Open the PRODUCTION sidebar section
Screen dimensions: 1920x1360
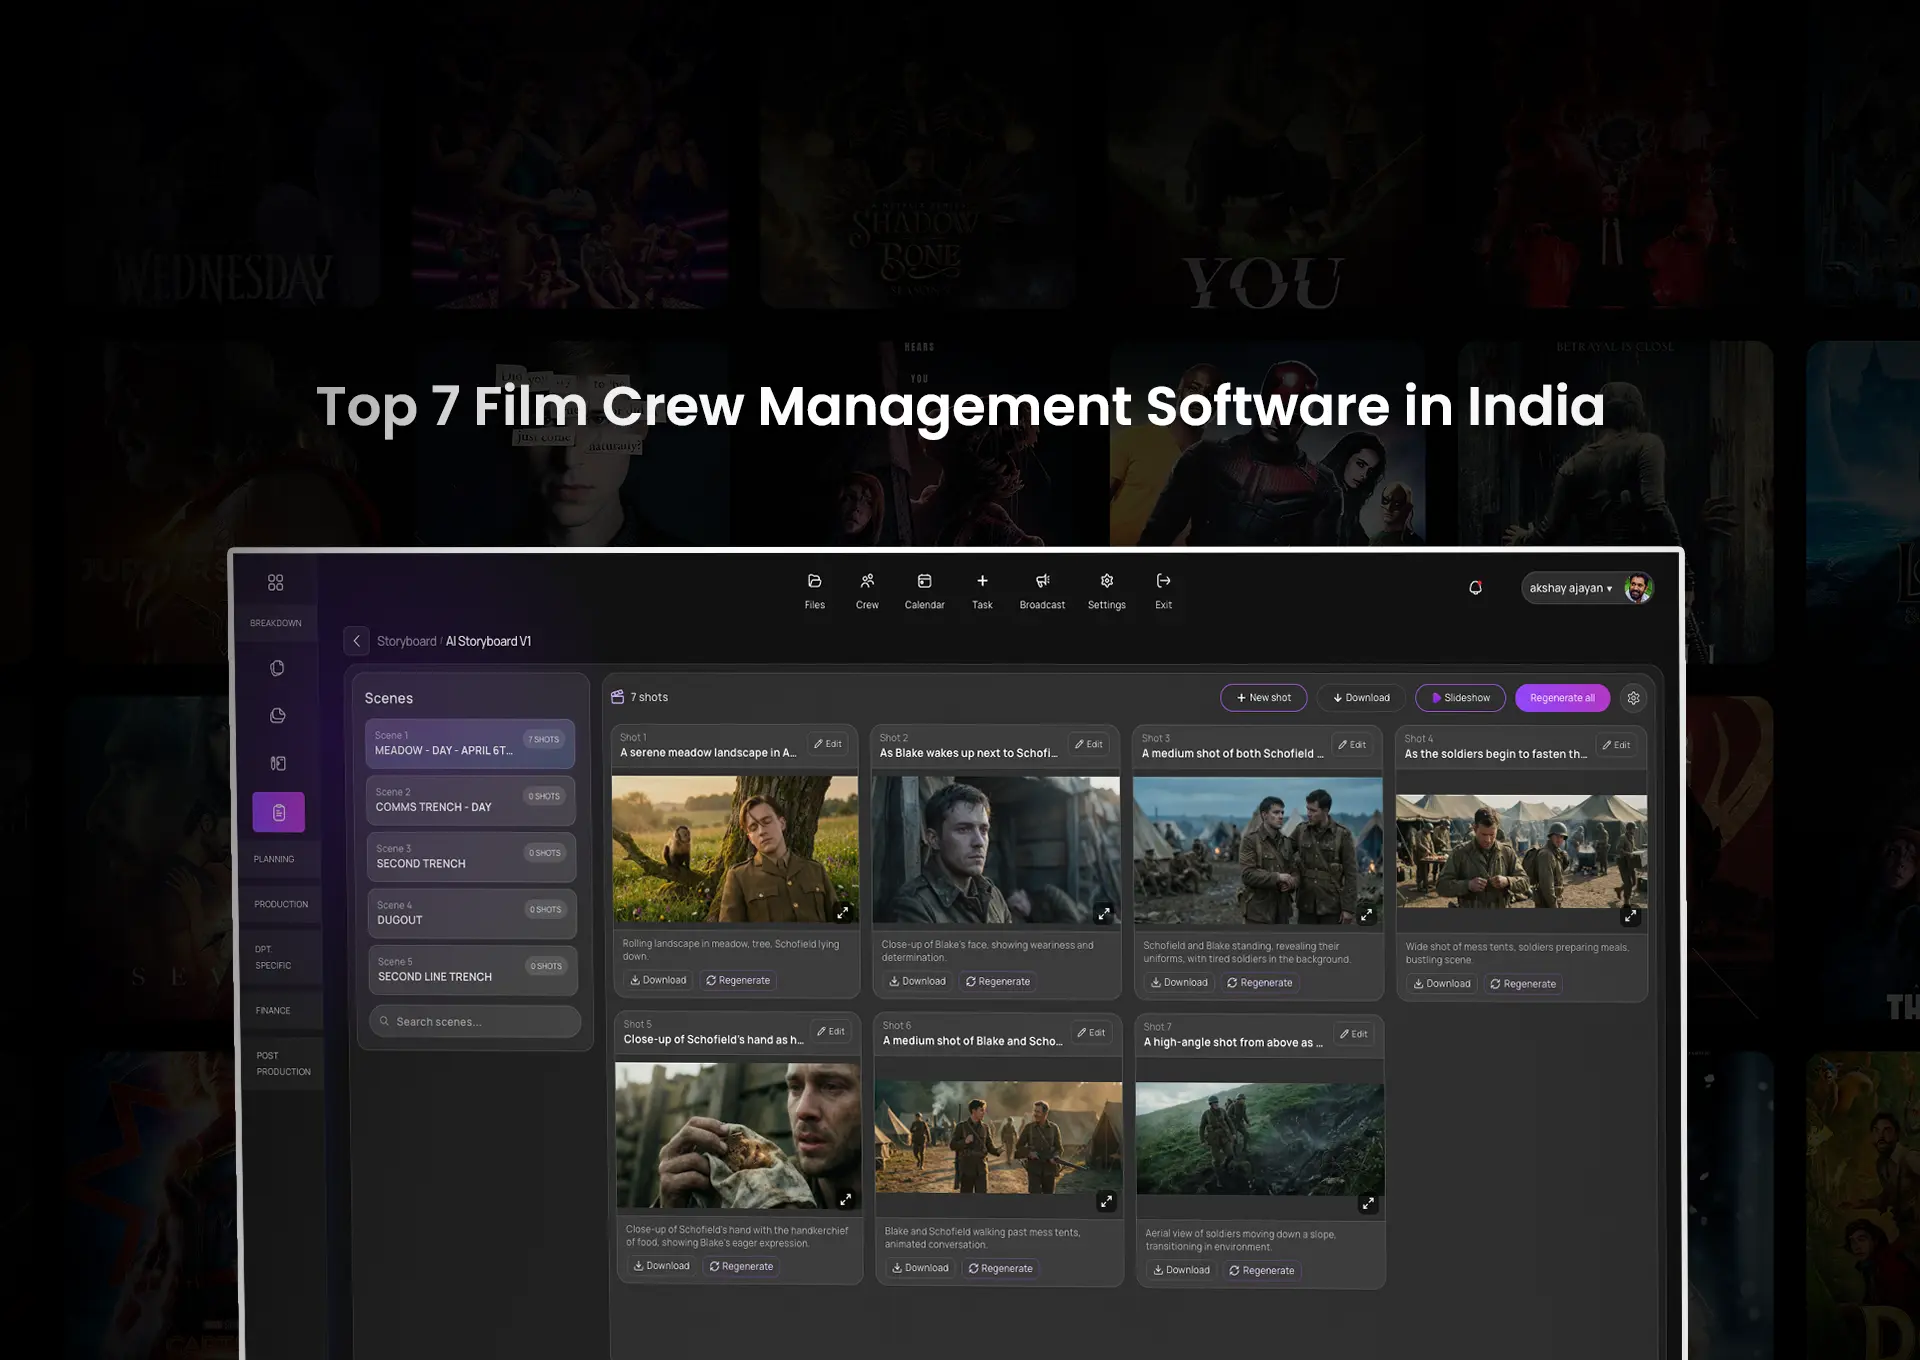[x=281, y=904]
